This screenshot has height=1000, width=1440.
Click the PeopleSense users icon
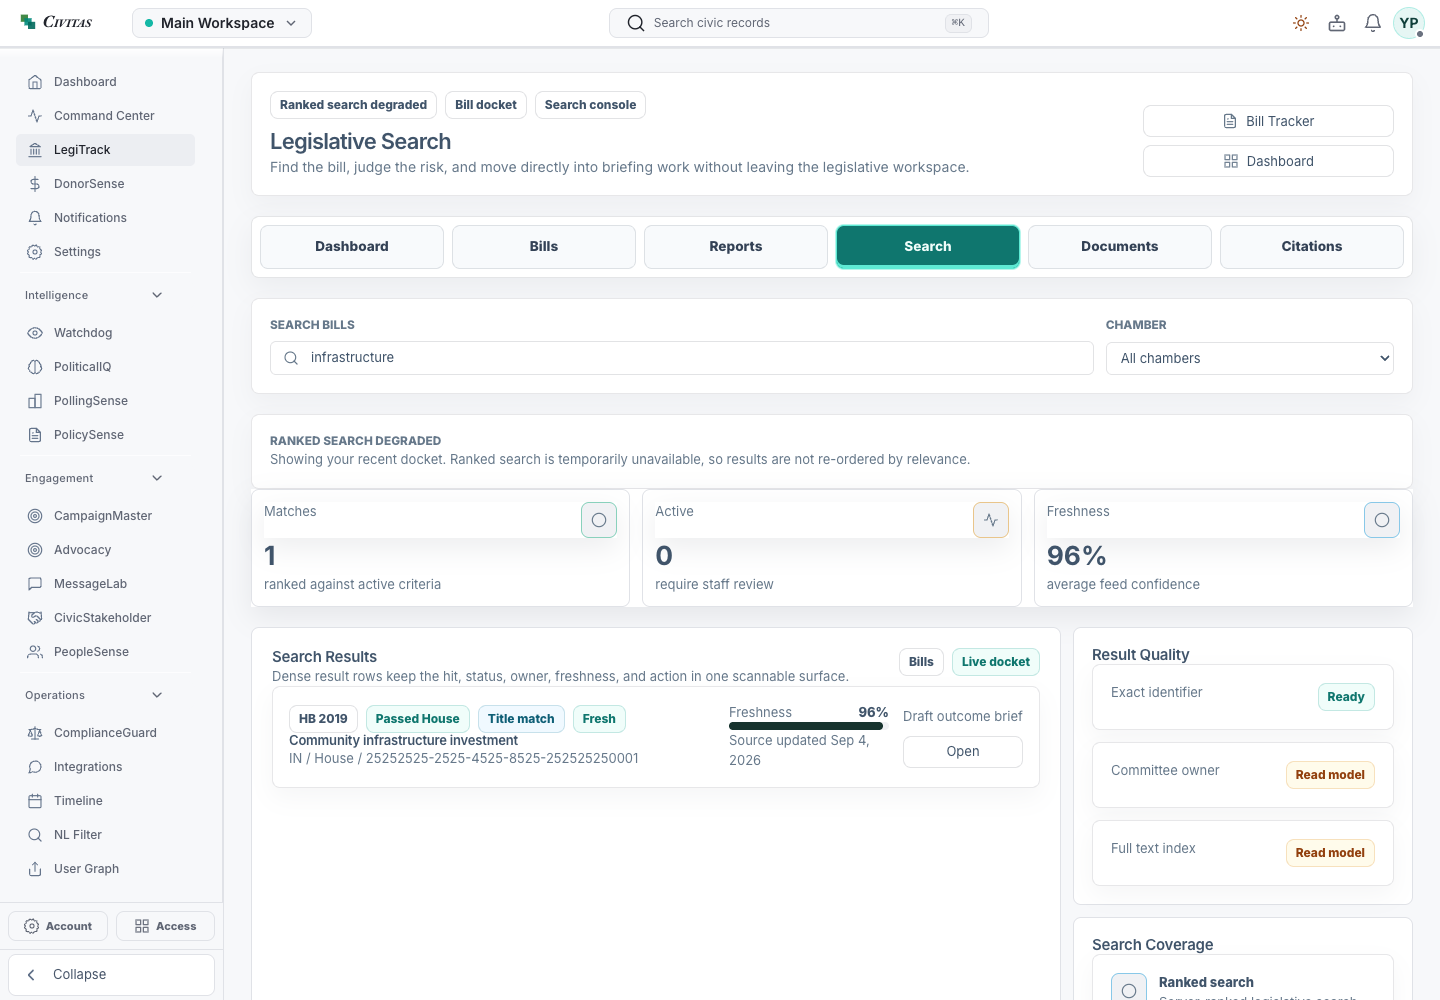[35, 652]
